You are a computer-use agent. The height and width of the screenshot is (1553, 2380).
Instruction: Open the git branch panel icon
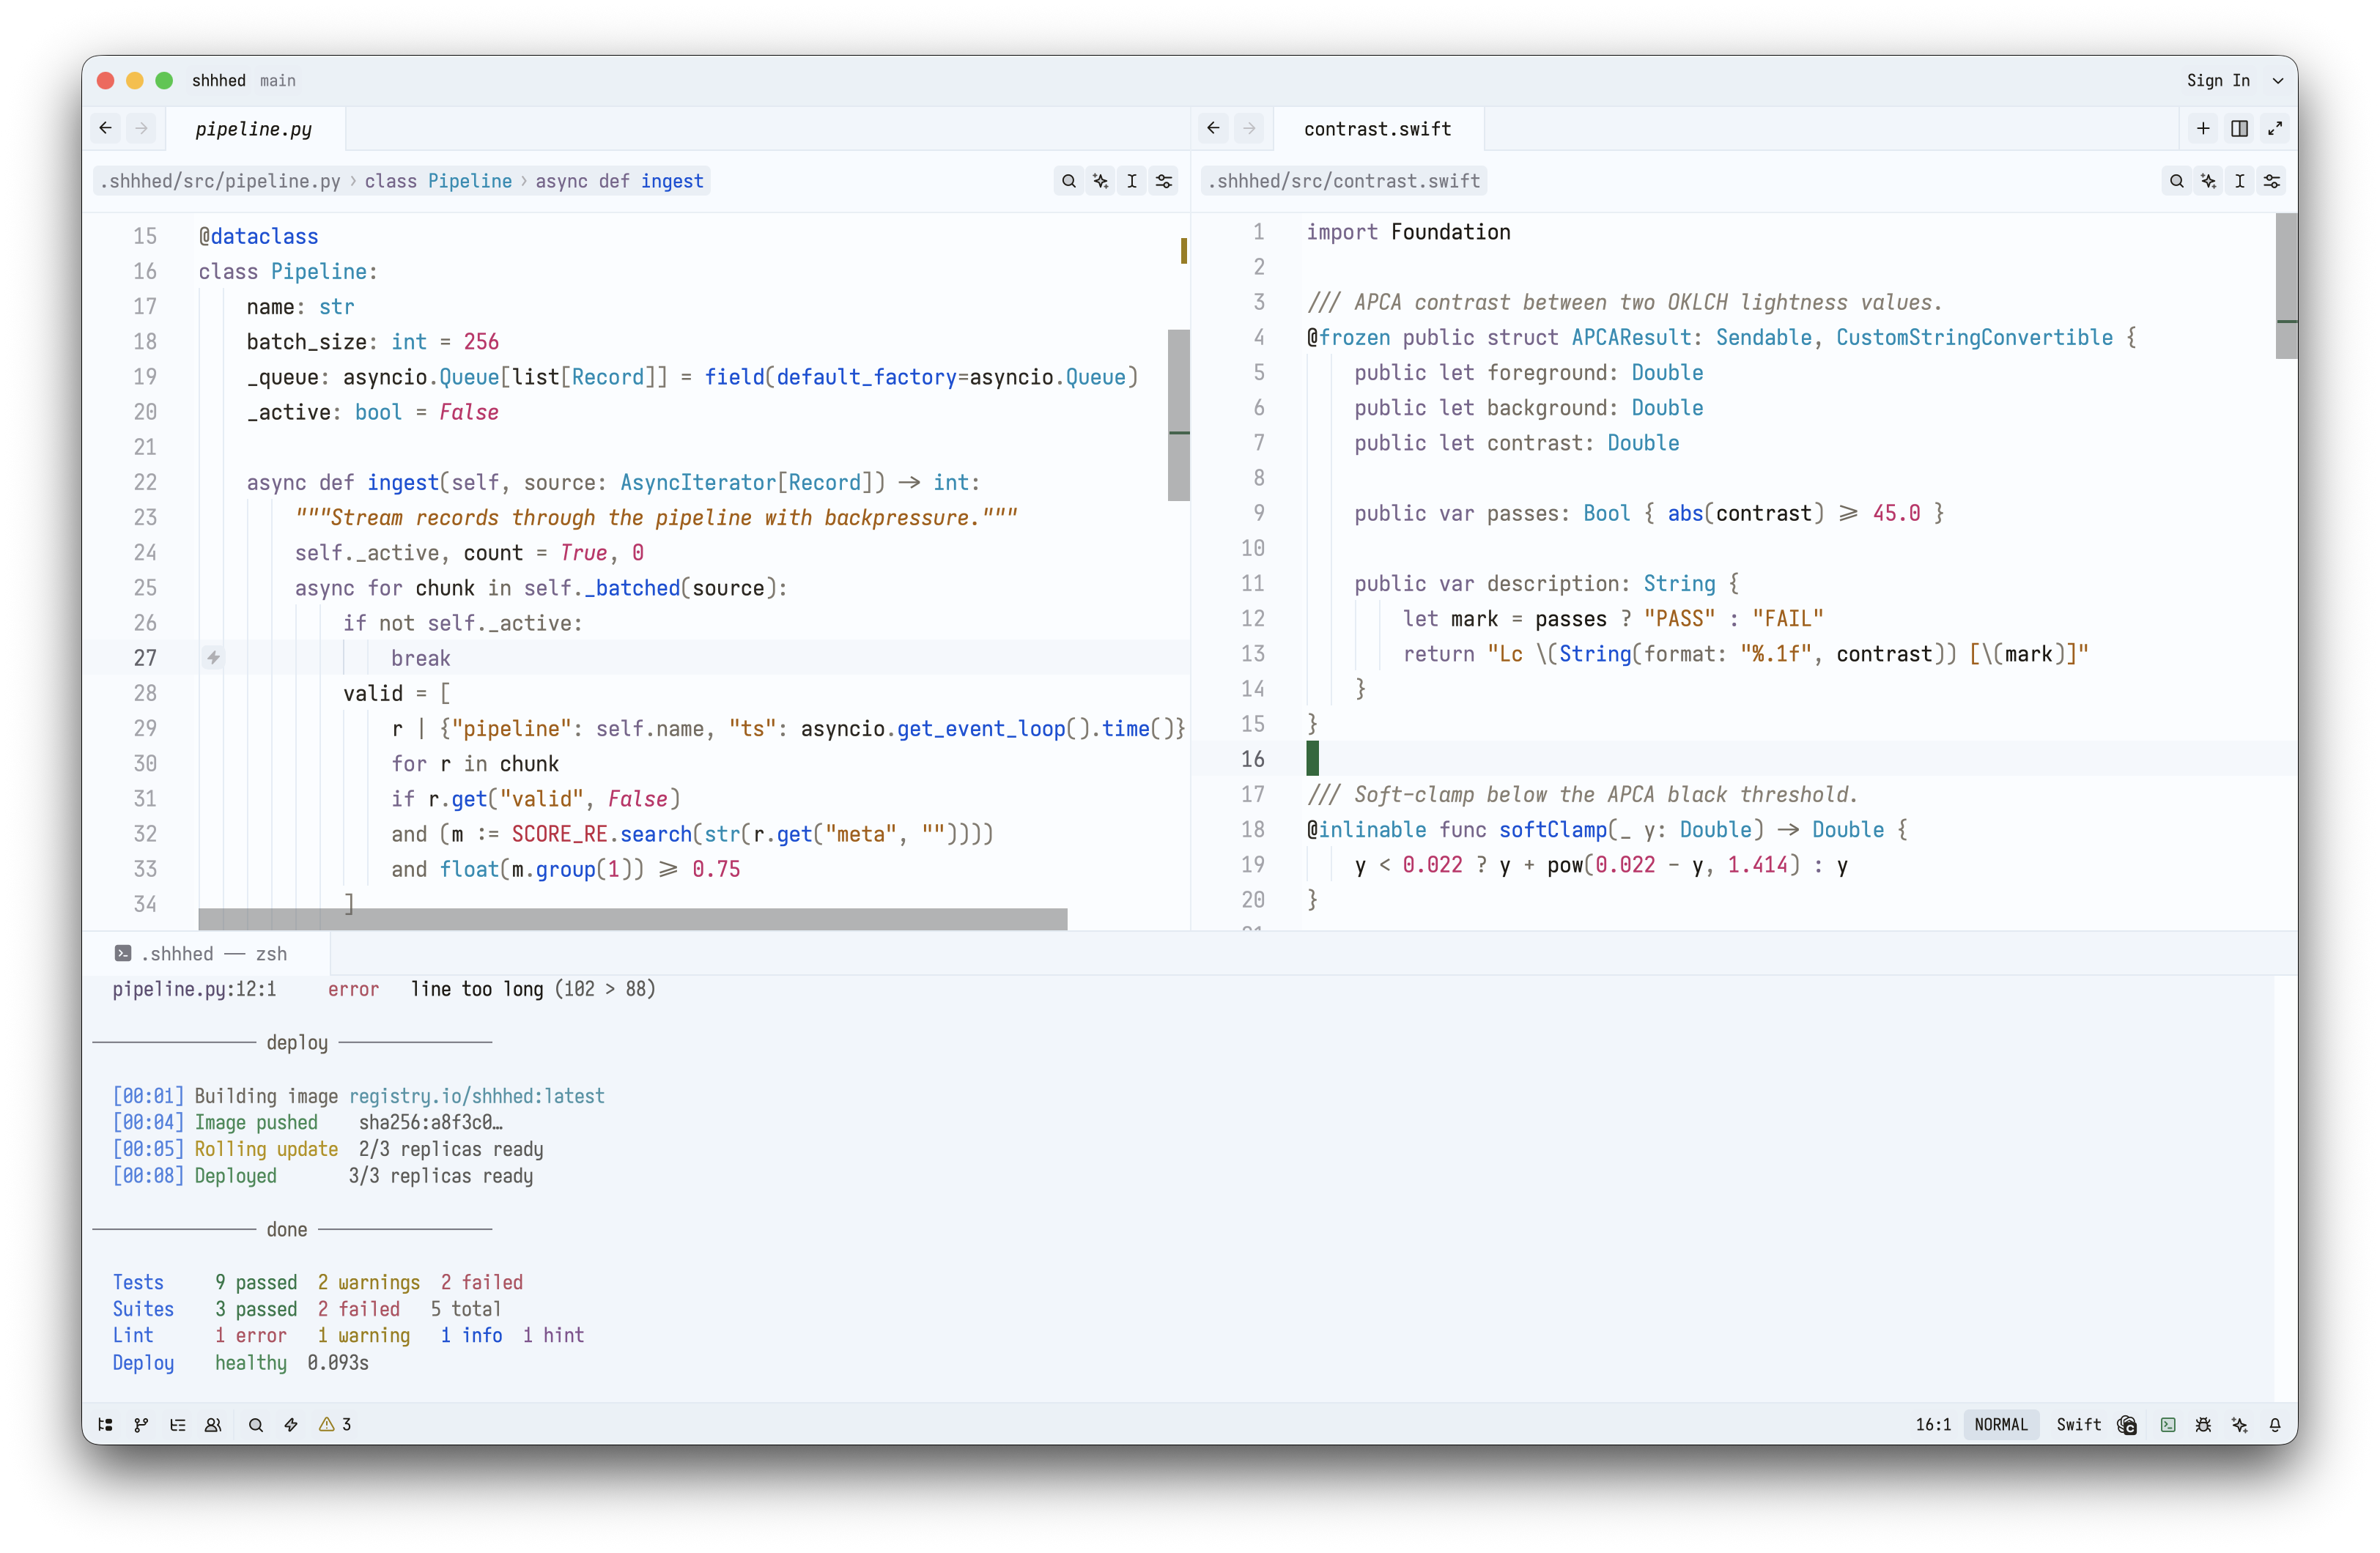click(x=141, y=1424)
